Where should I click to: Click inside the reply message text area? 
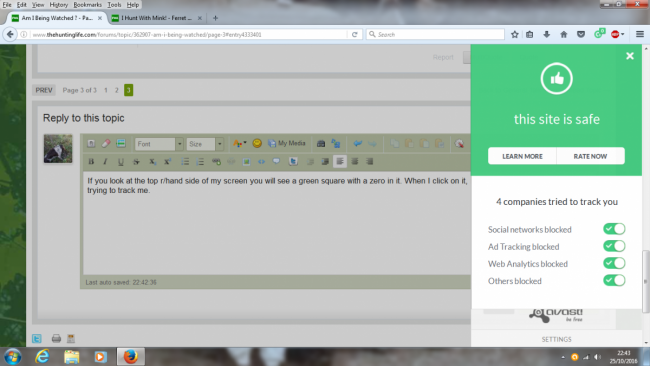276,224
